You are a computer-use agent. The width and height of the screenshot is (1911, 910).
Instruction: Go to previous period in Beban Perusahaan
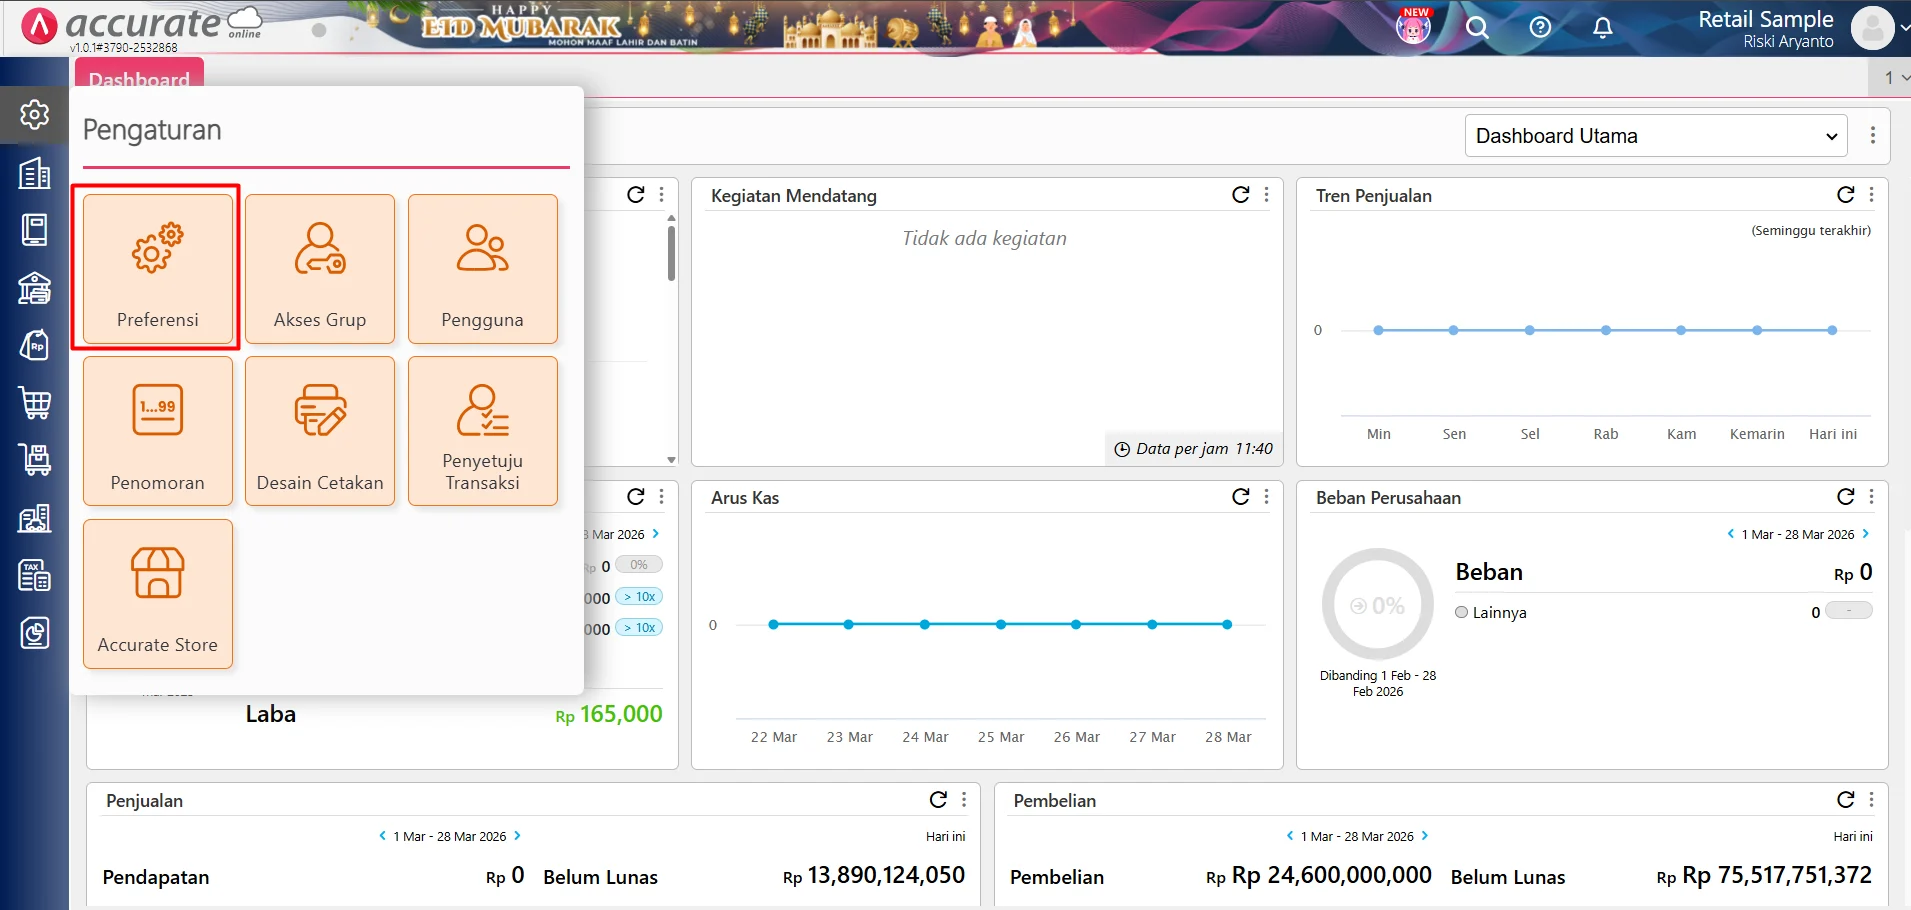(x=1731, y=534)
